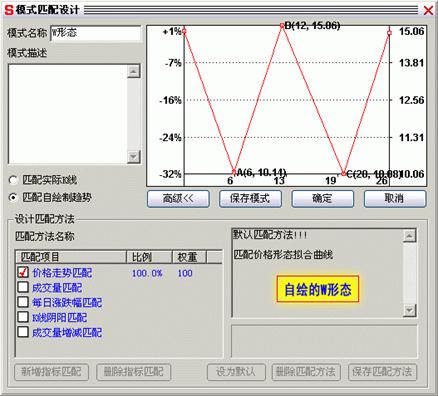Enable the 成交量匹配 checkbox
438x396 pixels.
(23, 287)
